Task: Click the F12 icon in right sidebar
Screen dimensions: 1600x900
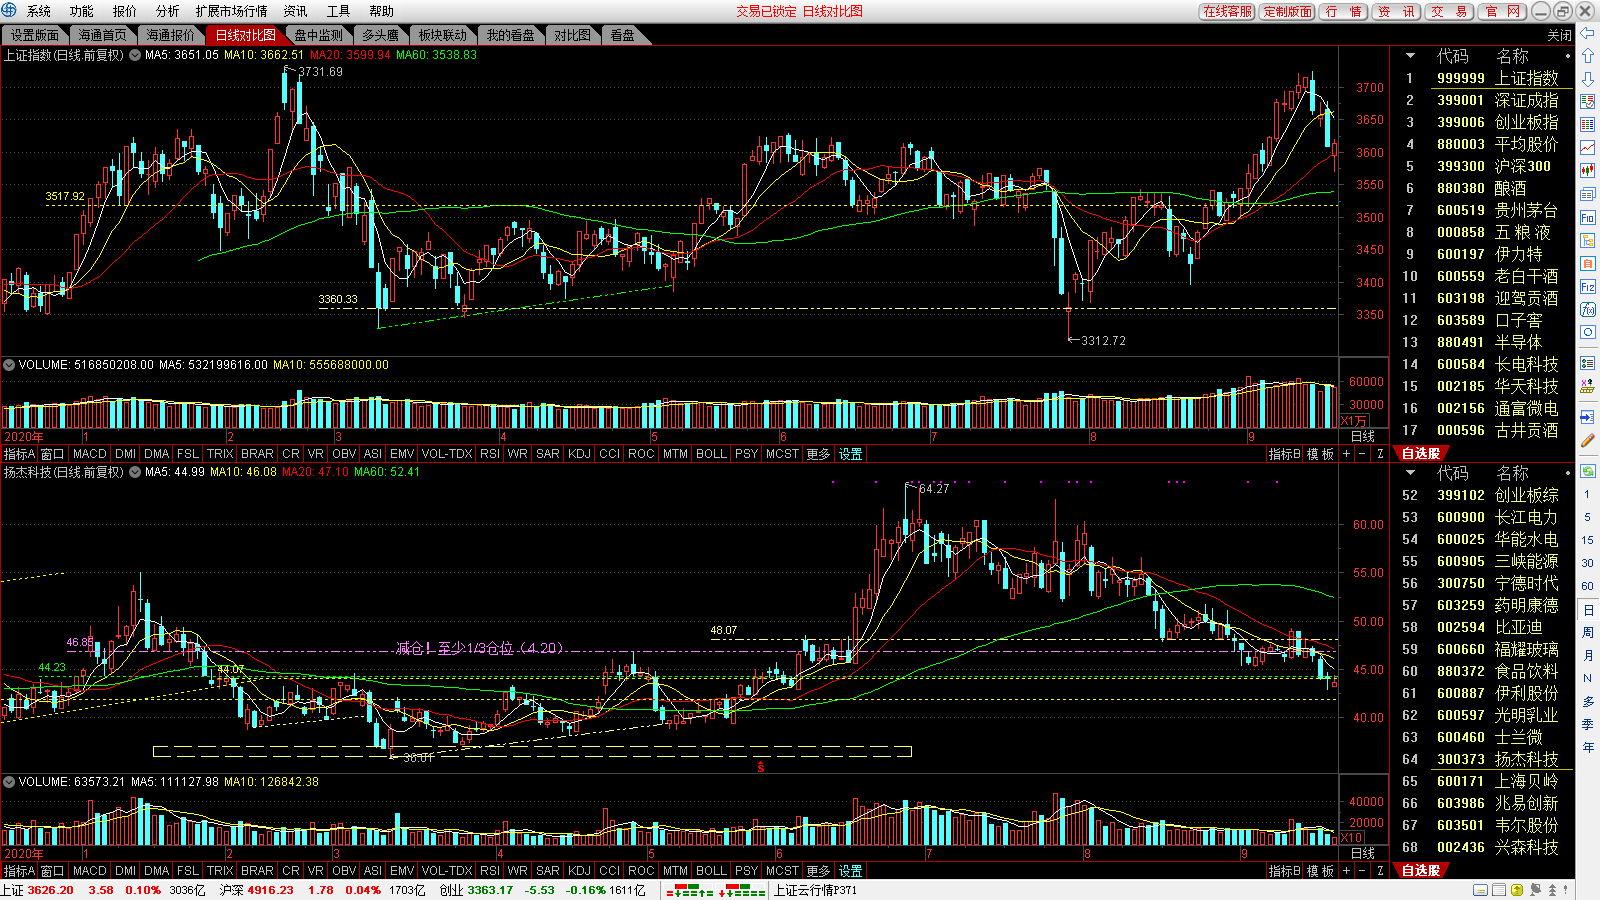Action: (1587, 287)
